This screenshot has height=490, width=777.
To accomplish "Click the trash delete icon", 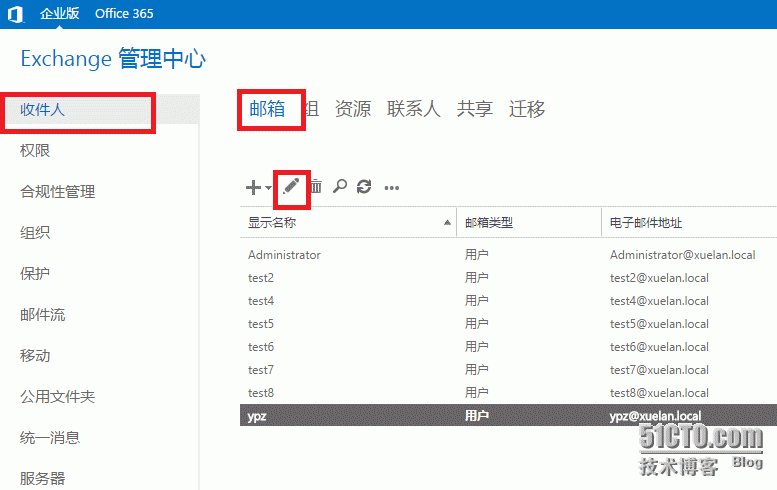I will pyautogui.click(x=316, y=186).
